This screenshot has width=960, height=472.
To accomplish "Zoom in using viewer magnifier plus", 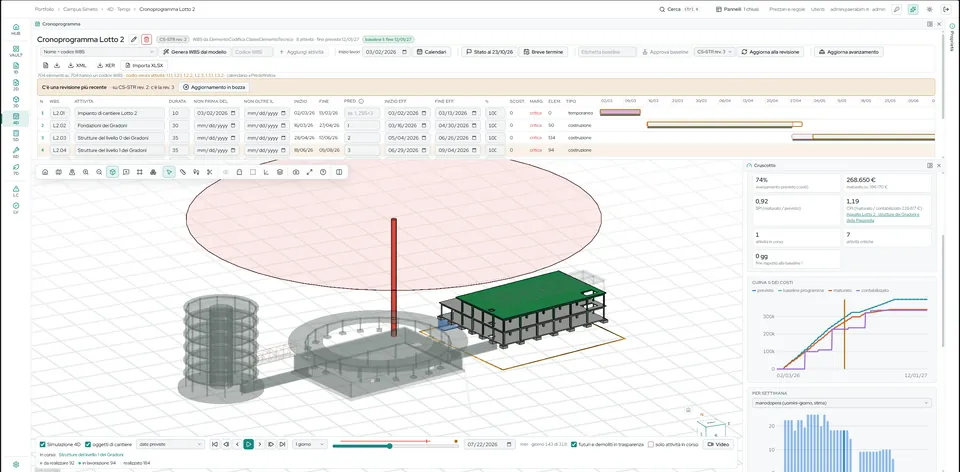I will point(85,172).
